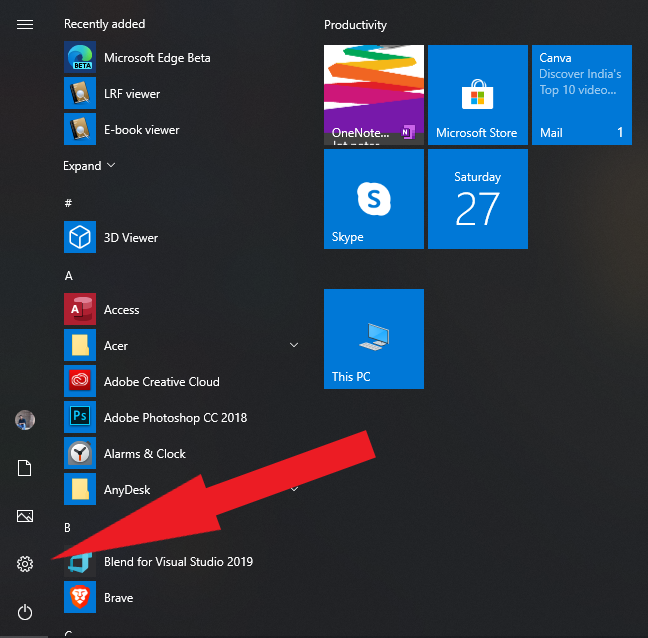The height and width of the screenshot is (638, 648).
Task: Open the OneNote tile
Action: tap(374, 95)
